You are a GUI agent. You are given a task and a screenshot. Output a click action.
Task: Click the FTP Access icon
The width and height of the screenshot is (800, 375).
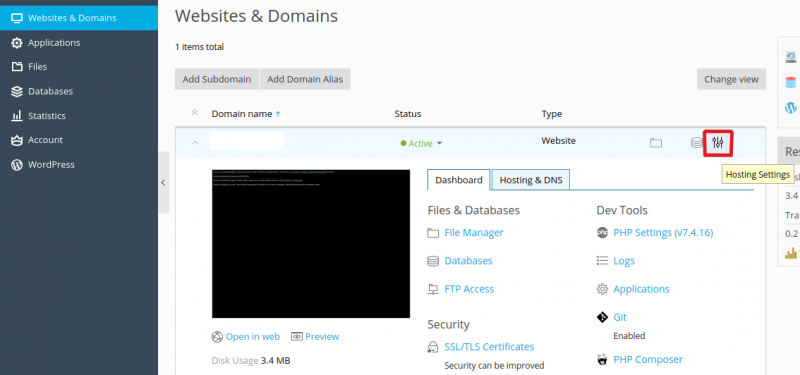click(433, 289)
